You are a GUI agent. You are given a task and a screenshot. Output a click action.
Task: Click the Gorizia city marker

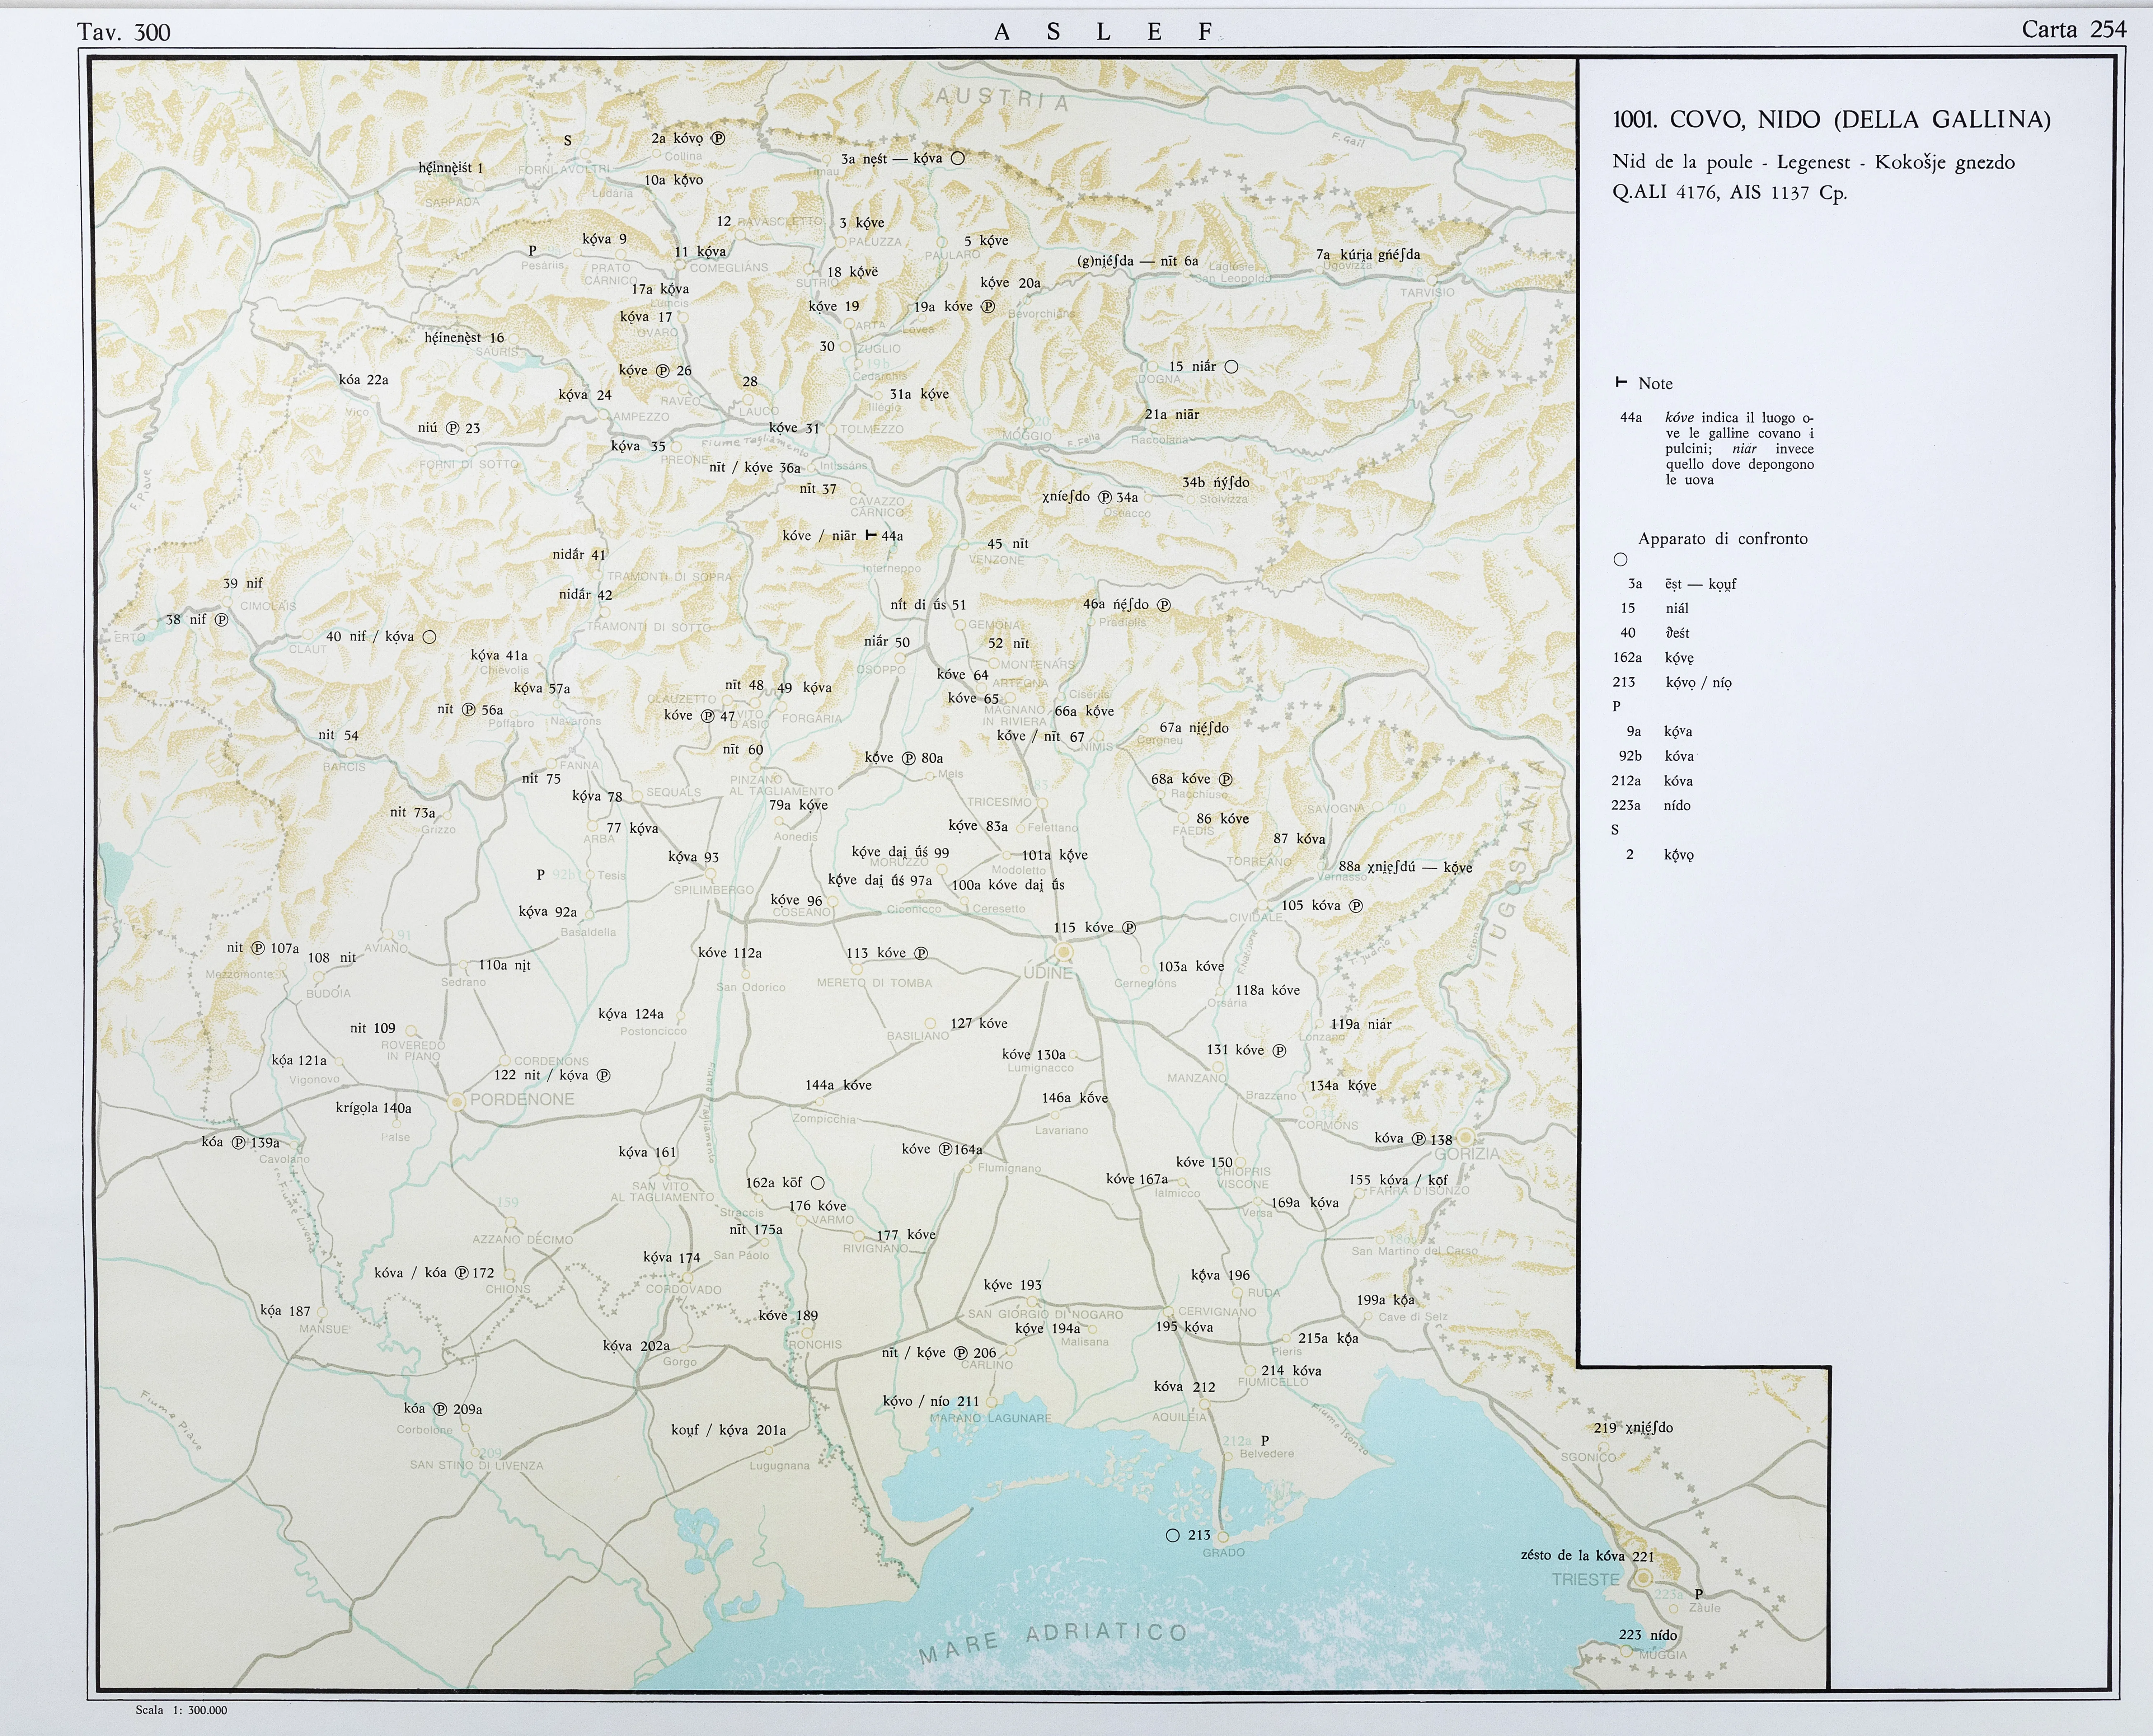(1465, 1137)
